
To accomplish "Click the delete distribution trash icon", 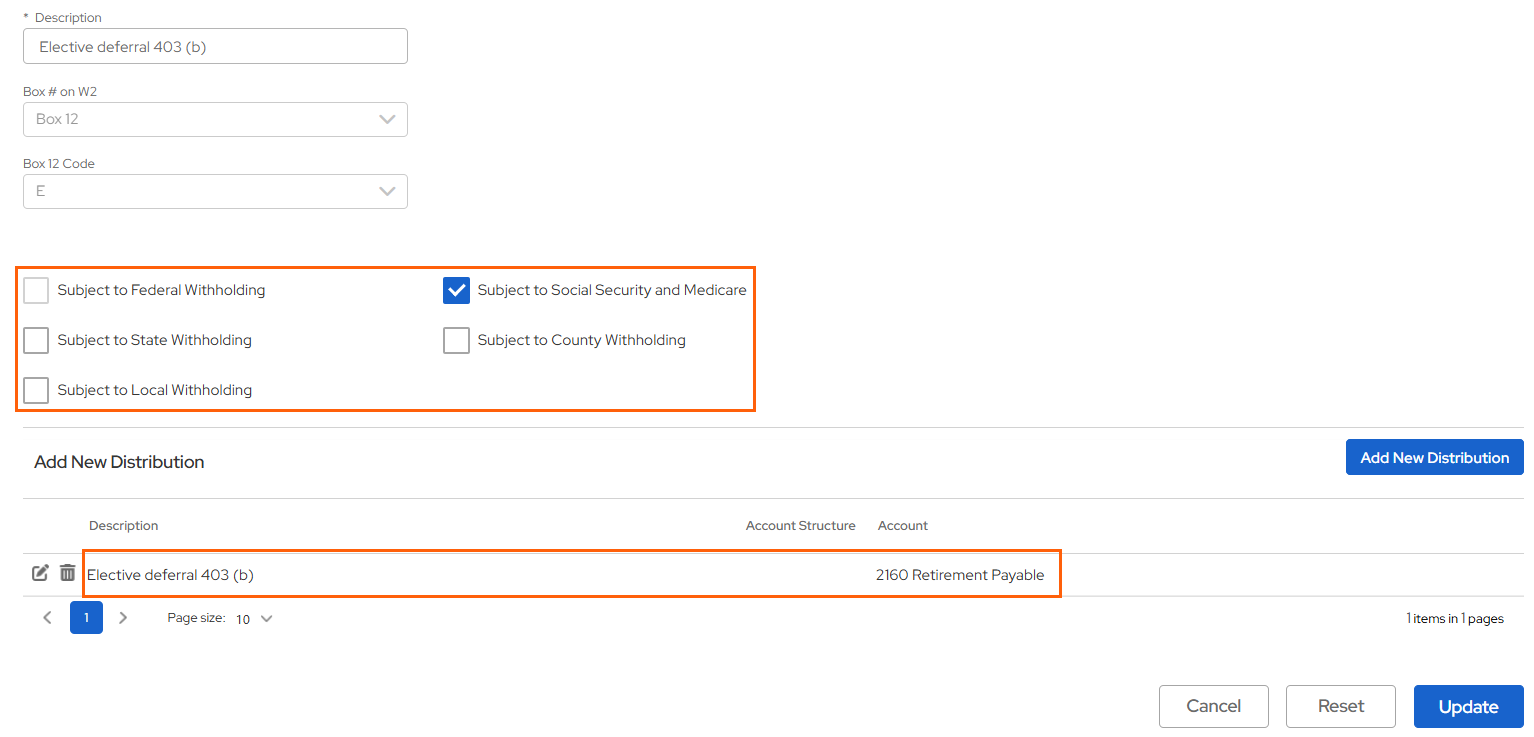I will tap(67, 573).
